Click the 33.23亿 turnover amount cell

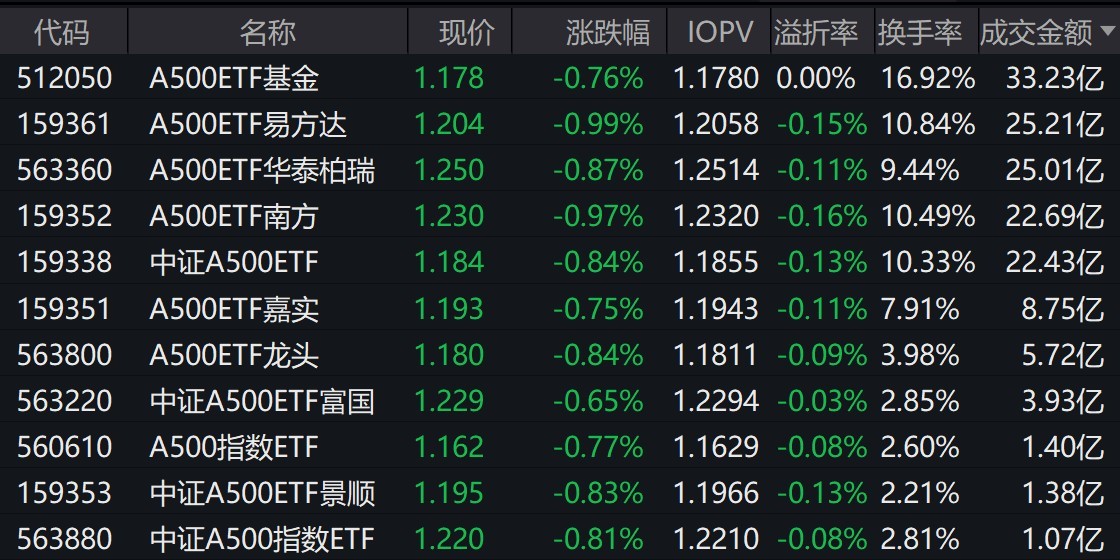point(1055,78)
